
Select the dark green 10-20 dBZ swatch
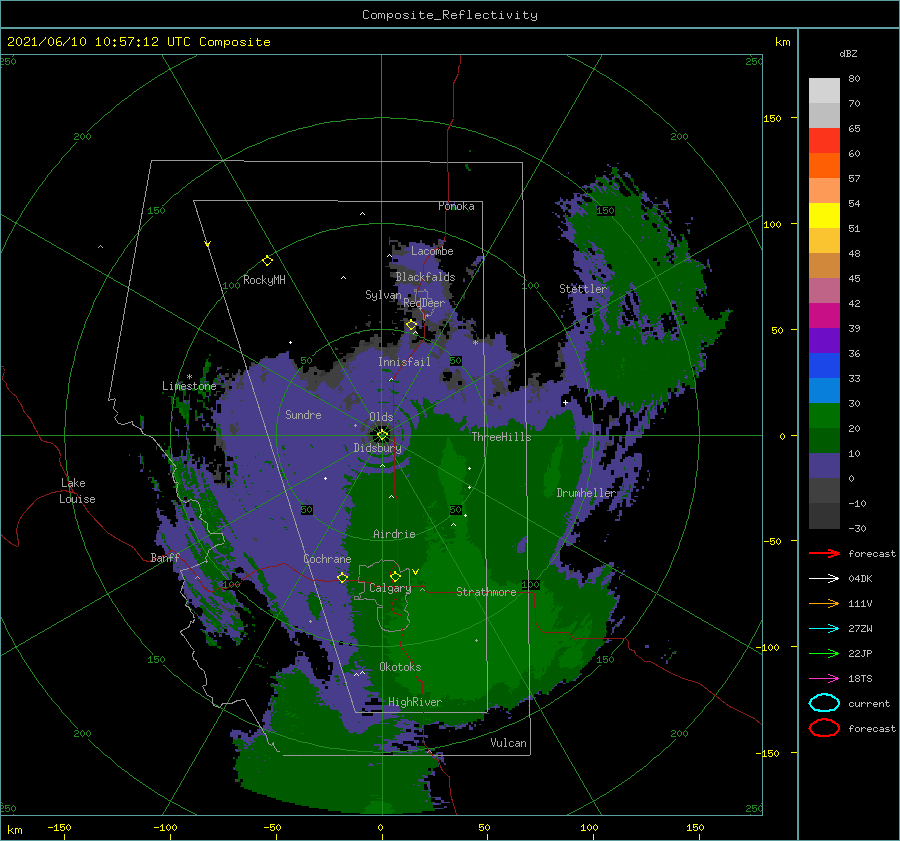[x=824, y=441]
